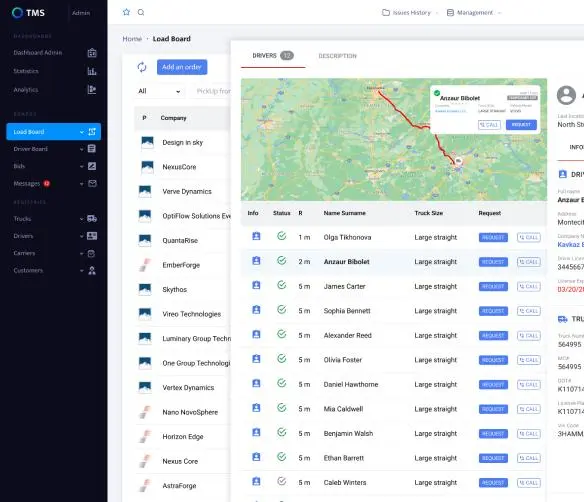Expand the Messages sidebar chevron
This screenshot has width=584, height=502.
click(82, 184)
